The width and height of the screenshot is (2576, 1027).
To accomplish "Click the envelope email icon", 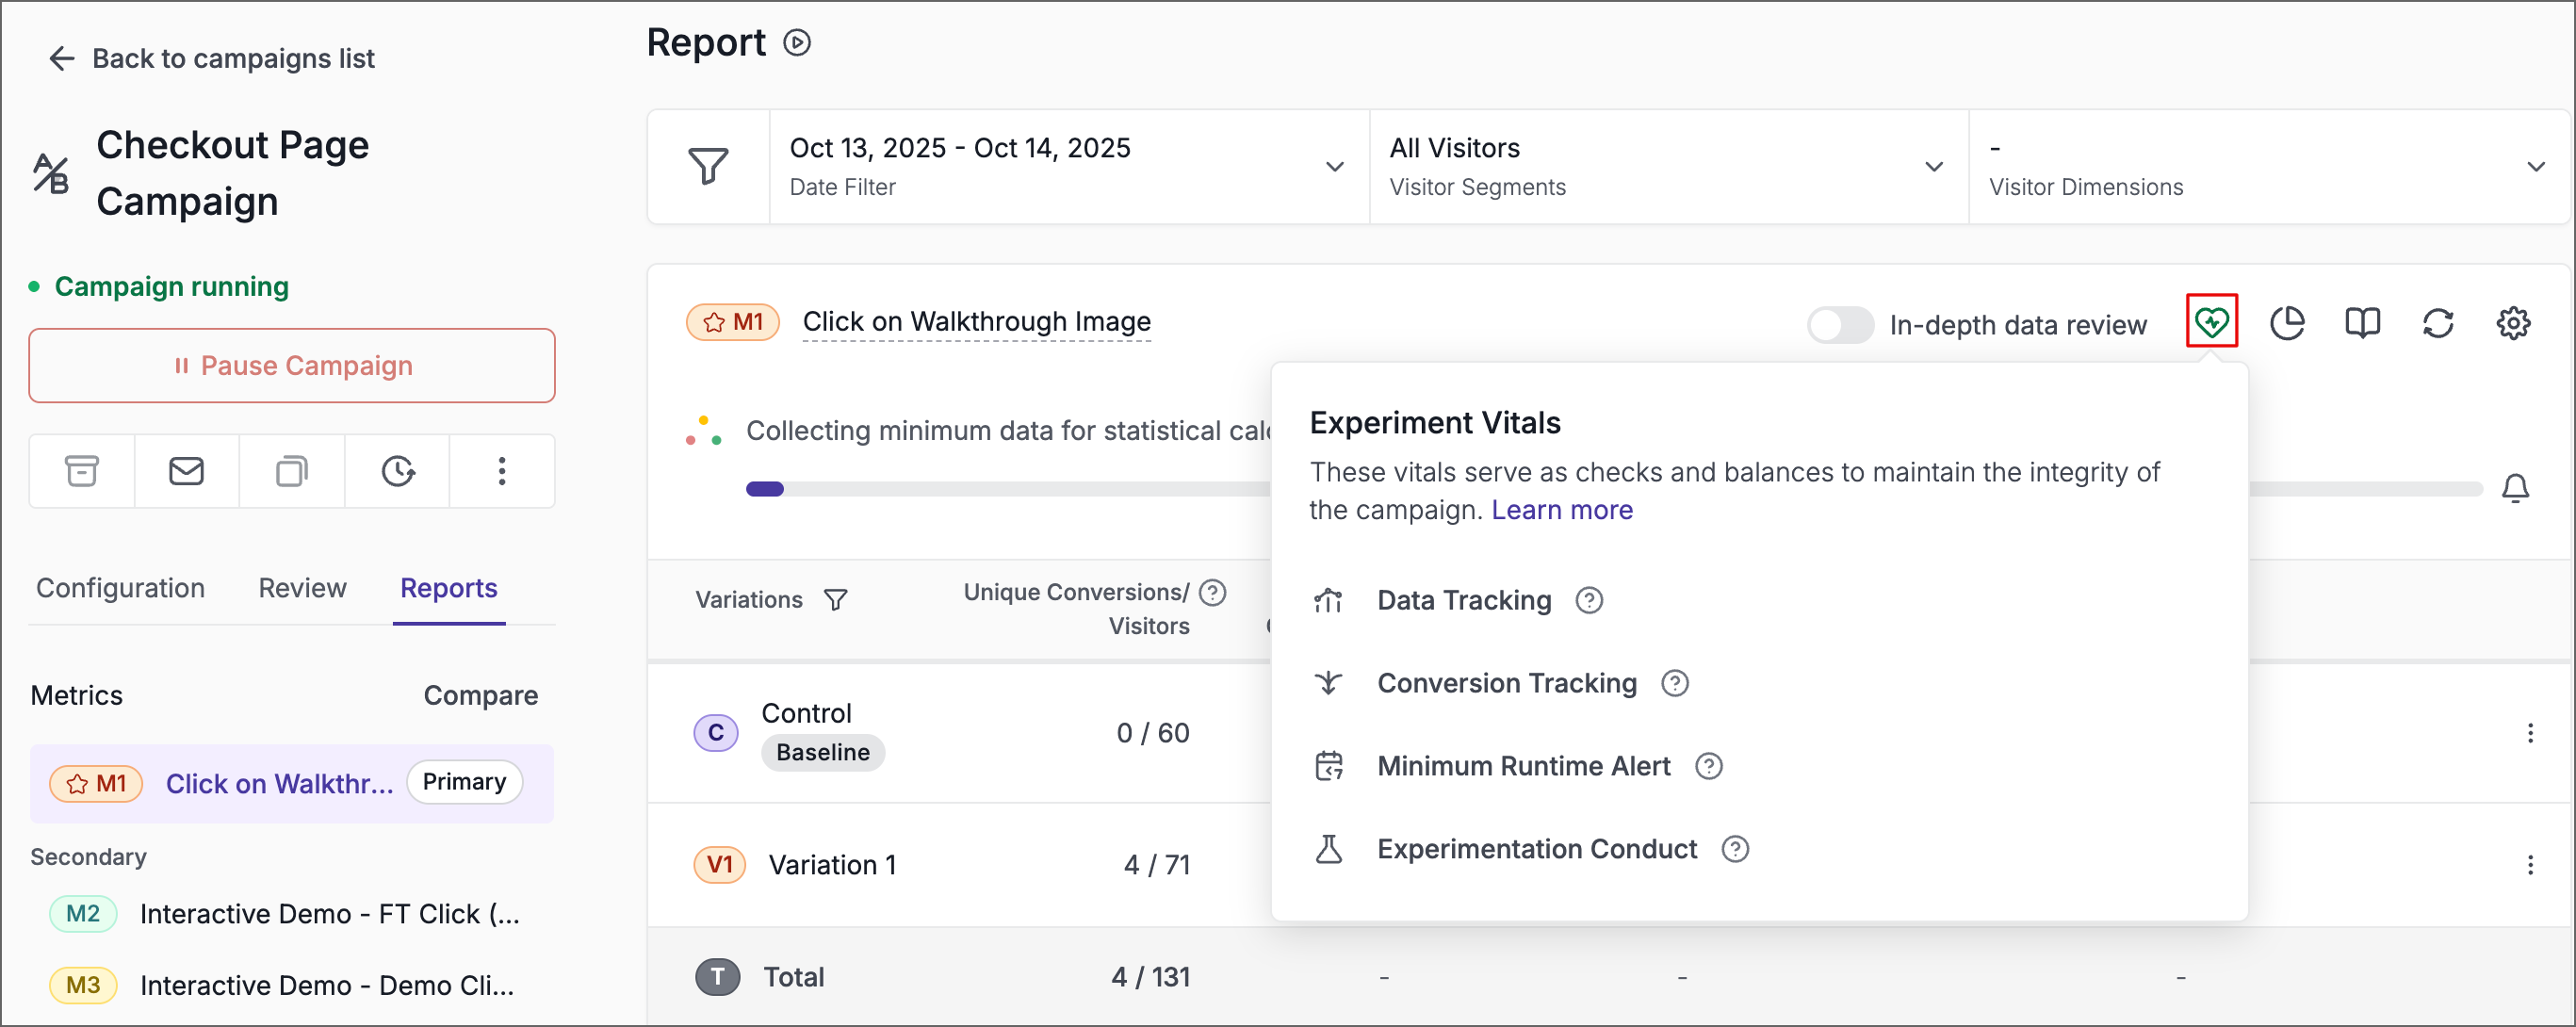I will [186, 470].
